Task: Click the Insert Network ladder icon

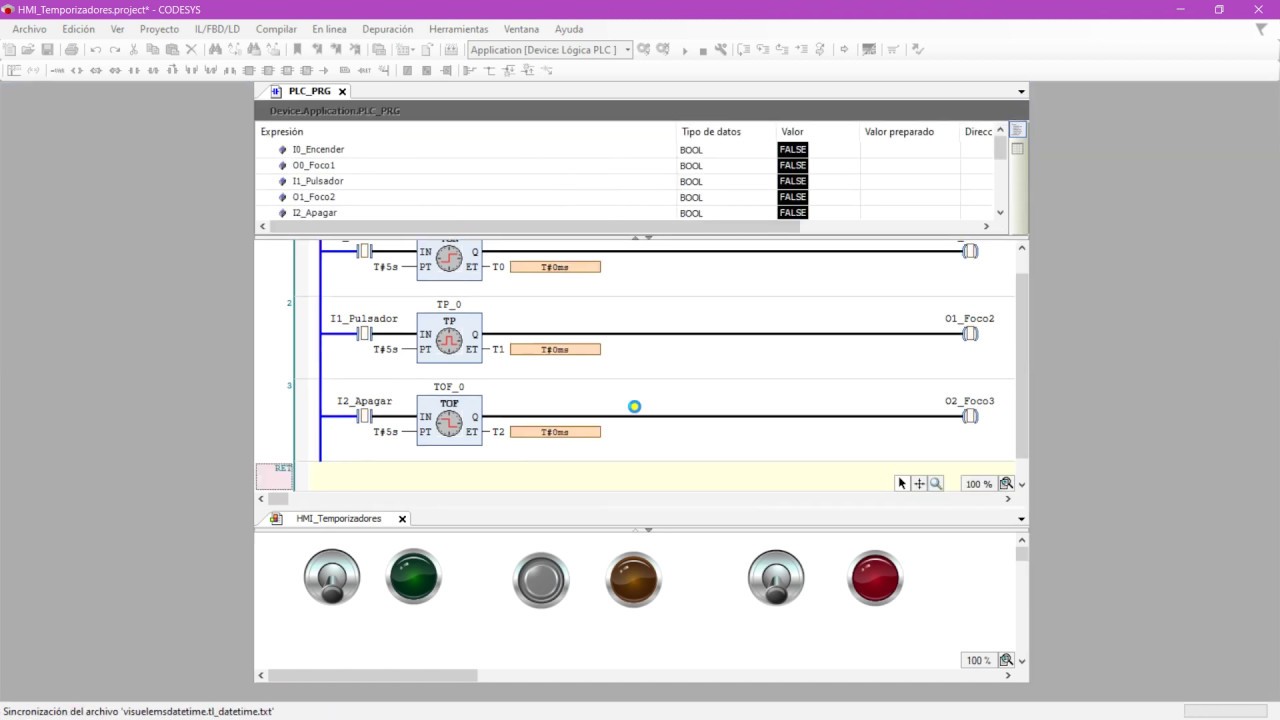Action: (14, 70)
